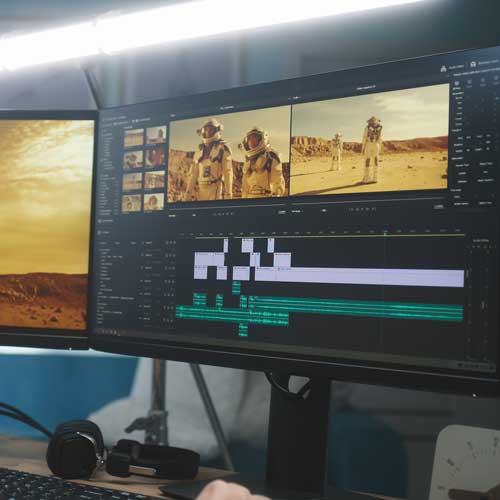Select the dark red thumbnail in second row

(155, 157)
